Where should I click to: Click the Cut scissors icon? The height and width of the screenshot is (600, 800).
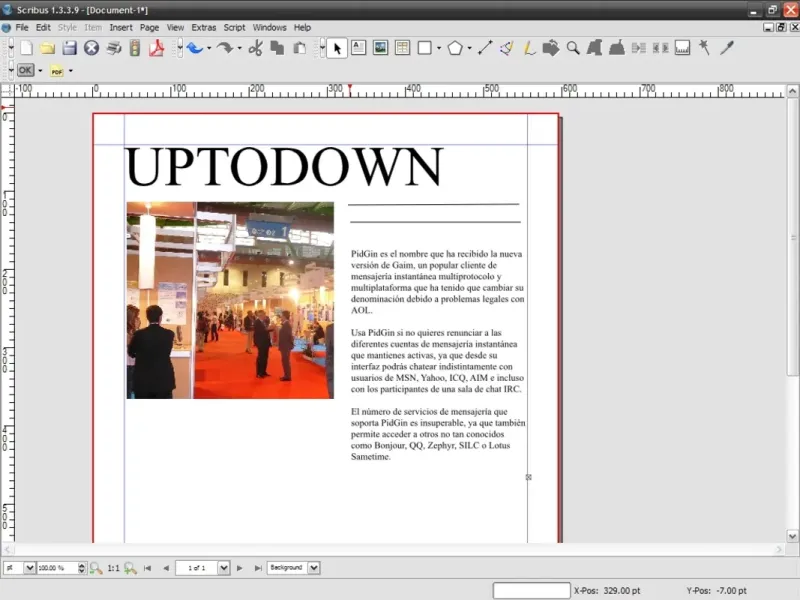point(255,48)
